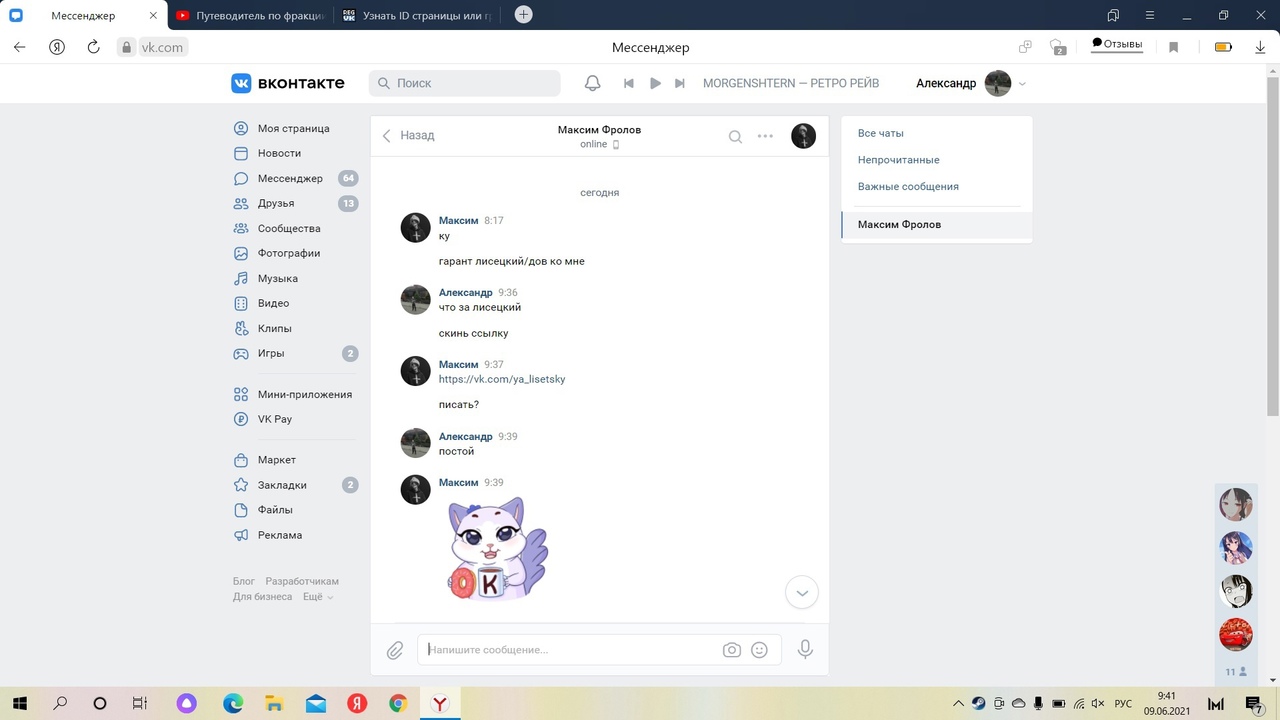This screenshot has height=720, width=1280.
Task: Open the three-dots chat actions menu
Action: (765, 137)
